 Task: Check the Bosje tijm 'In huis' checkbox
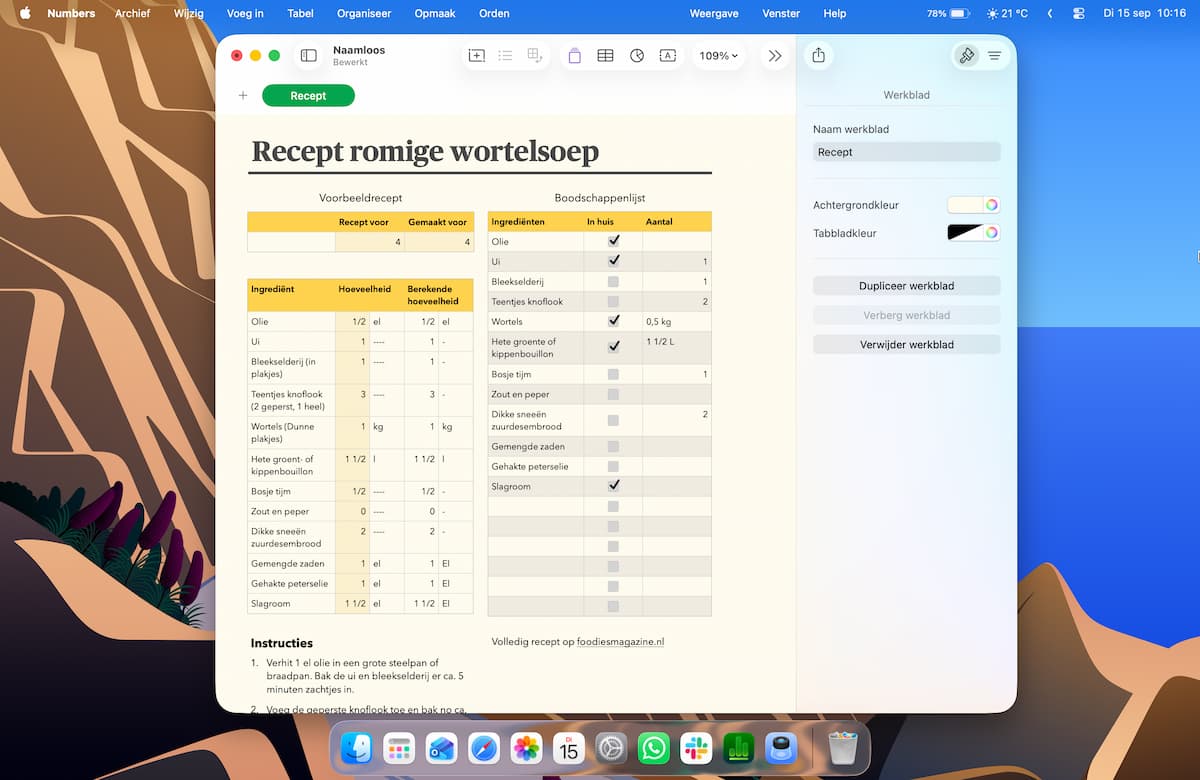(614, 374)
